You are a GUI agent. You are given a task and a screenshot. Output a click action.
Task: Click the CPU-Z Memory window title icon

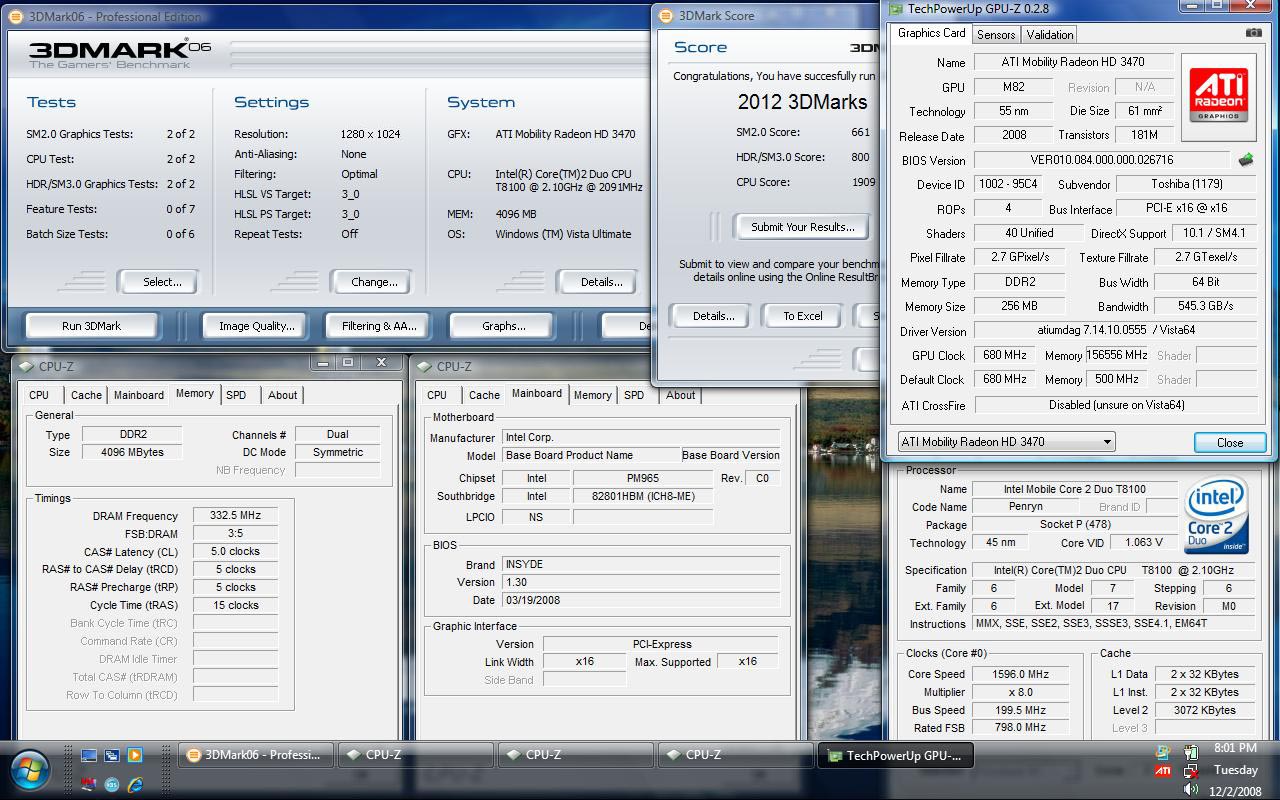26,367
